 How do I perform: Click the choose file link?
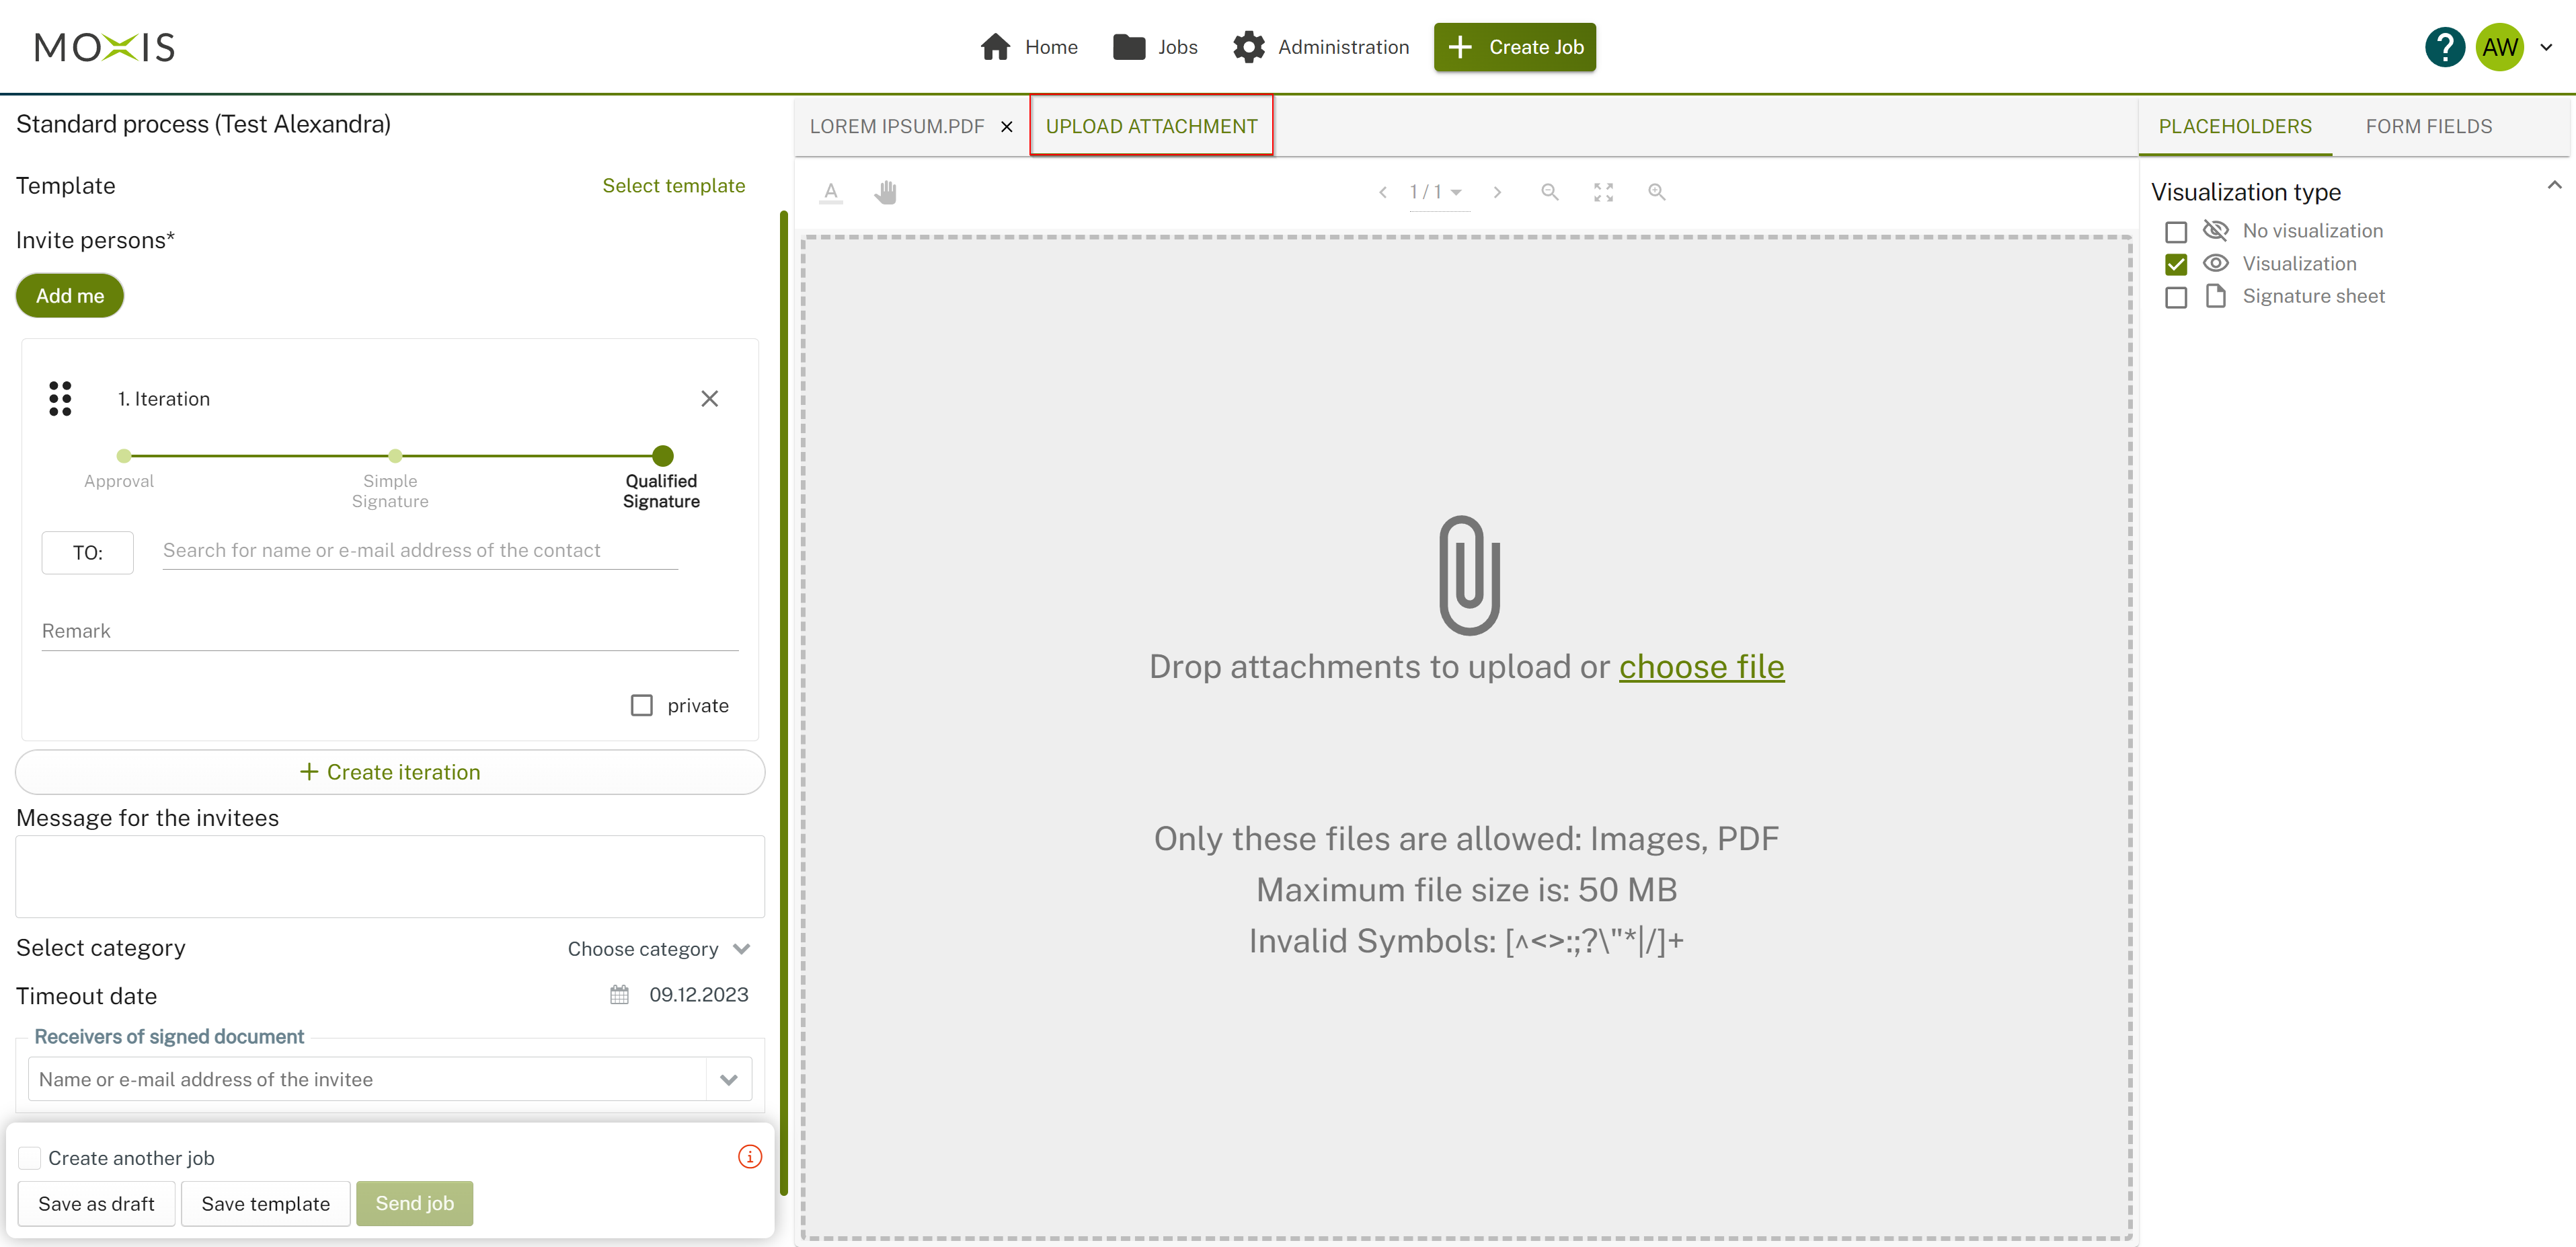[x=1701, y=666]
